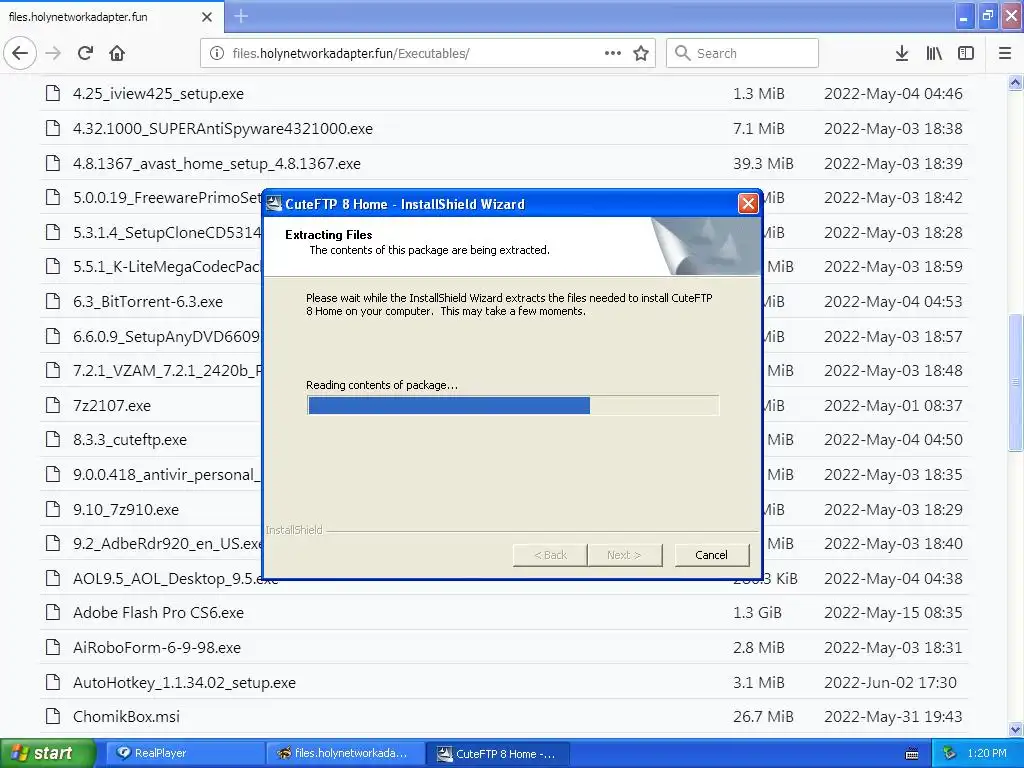Click file icon beside 4.25_iview425_setup.exe
This screenshot has width=1024, height=768.
click(x=53, y=93)
